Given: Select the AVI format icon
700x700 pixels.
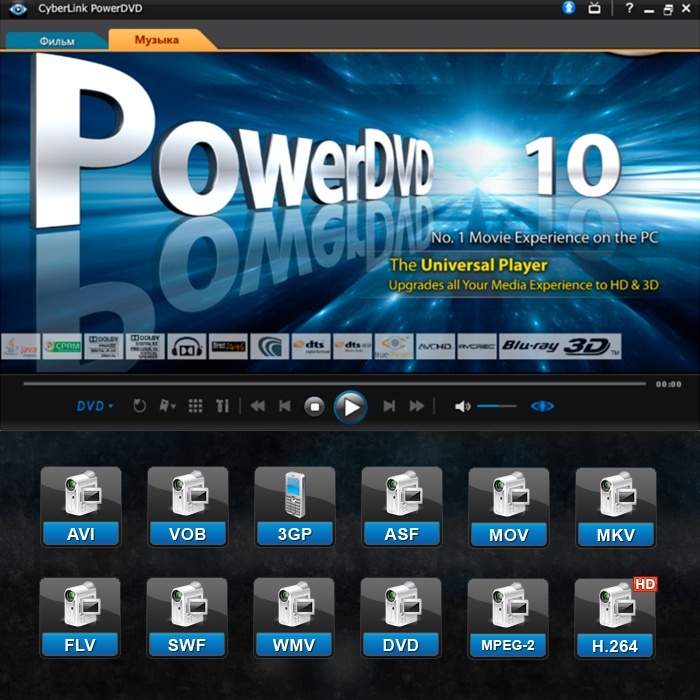Looking at the screenshot, I should point(81,507).
